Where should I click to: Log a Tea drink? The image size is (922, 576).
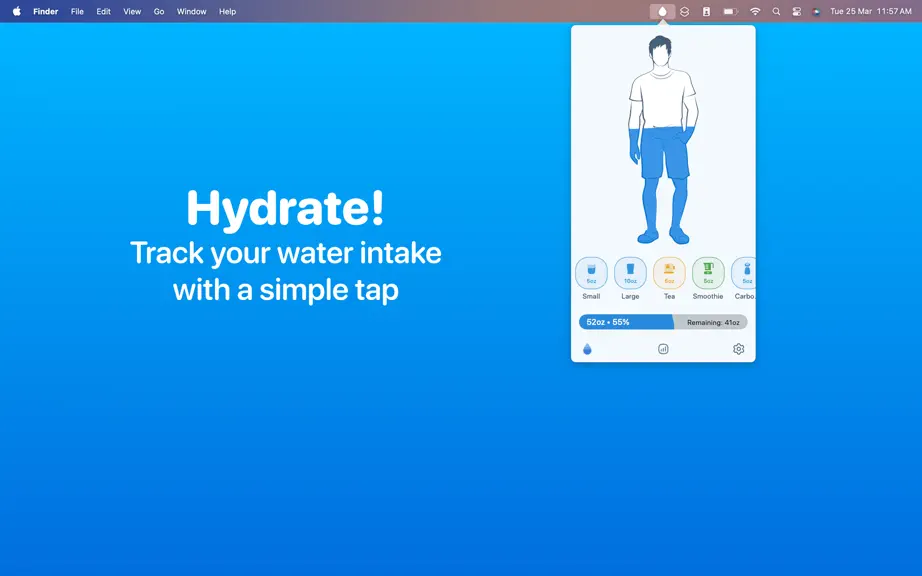(x=669, y=273)
